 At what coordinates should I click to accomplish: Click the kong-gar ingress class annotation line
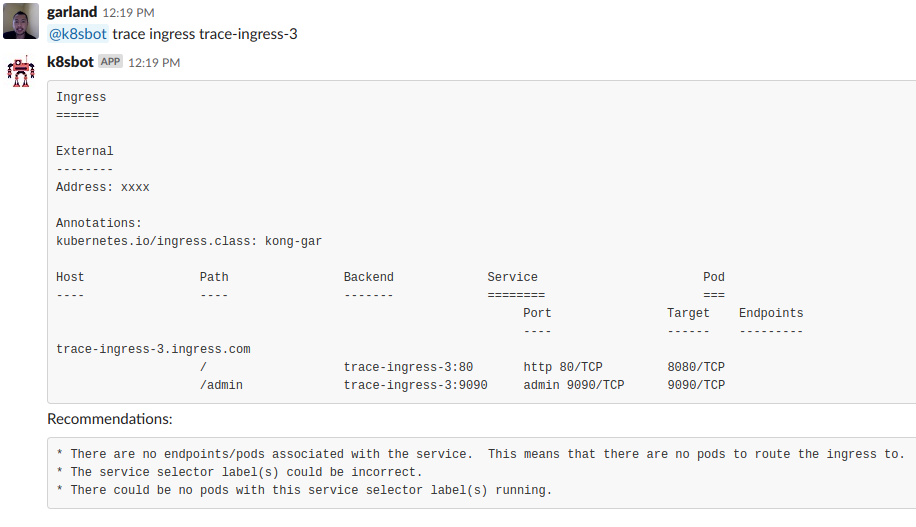point(189,241)
